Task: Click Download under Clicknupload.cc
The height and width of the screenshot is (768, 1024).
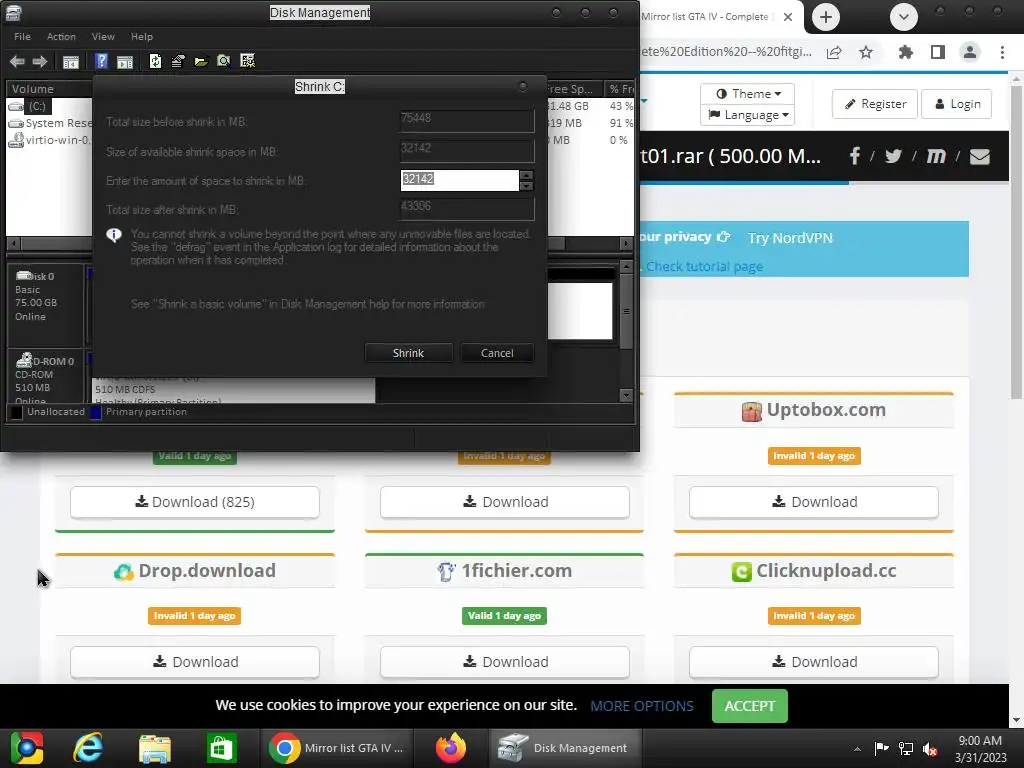Action: point(814,662)
